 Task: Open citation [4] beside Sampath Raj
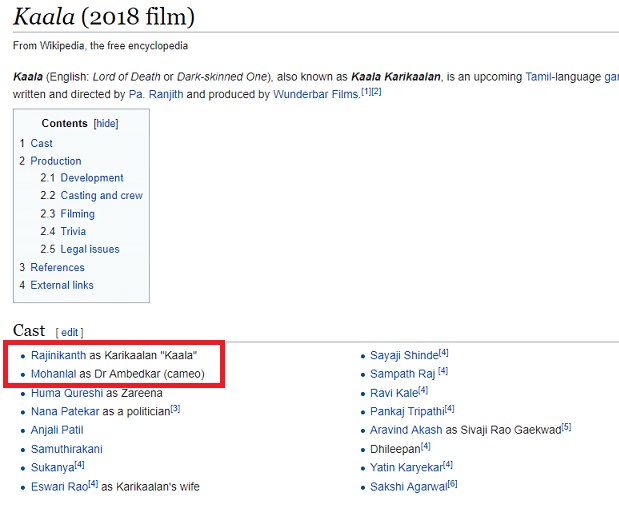click(443, 371)
